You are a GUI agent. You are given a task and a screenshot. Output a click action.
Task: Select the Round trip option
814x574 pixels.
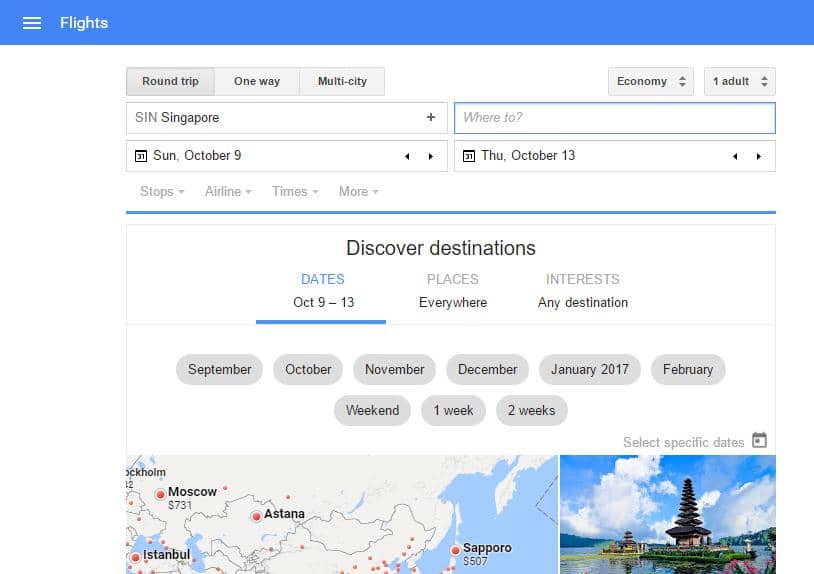tap(170, 81)
